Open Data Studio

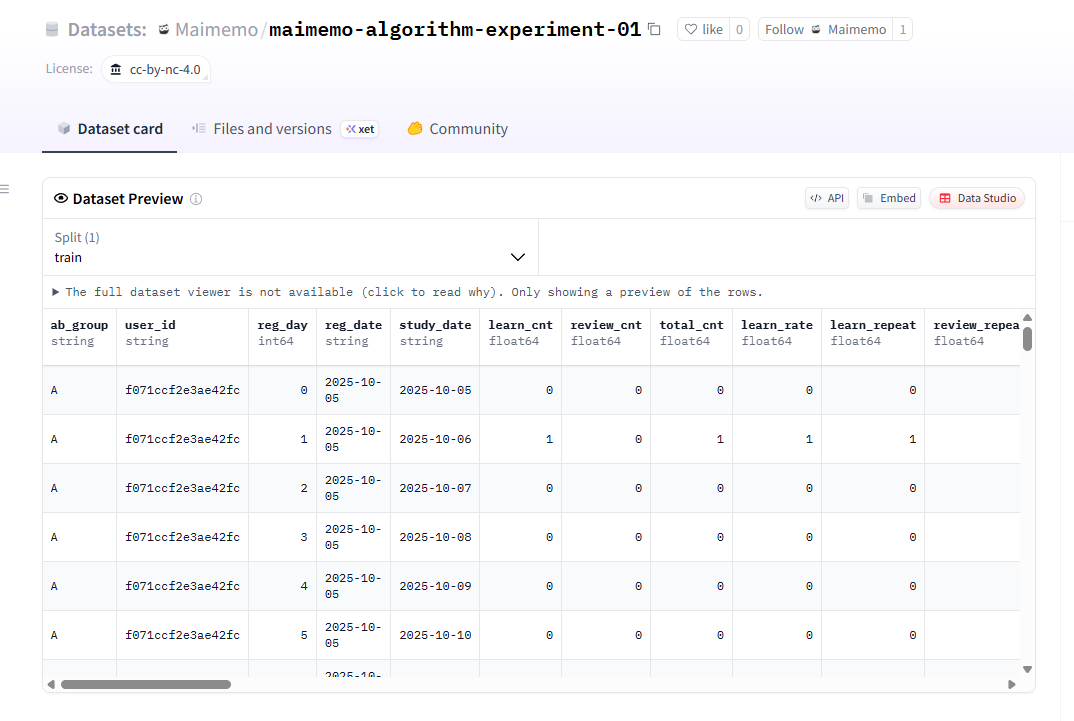click(x=976, y=198)
